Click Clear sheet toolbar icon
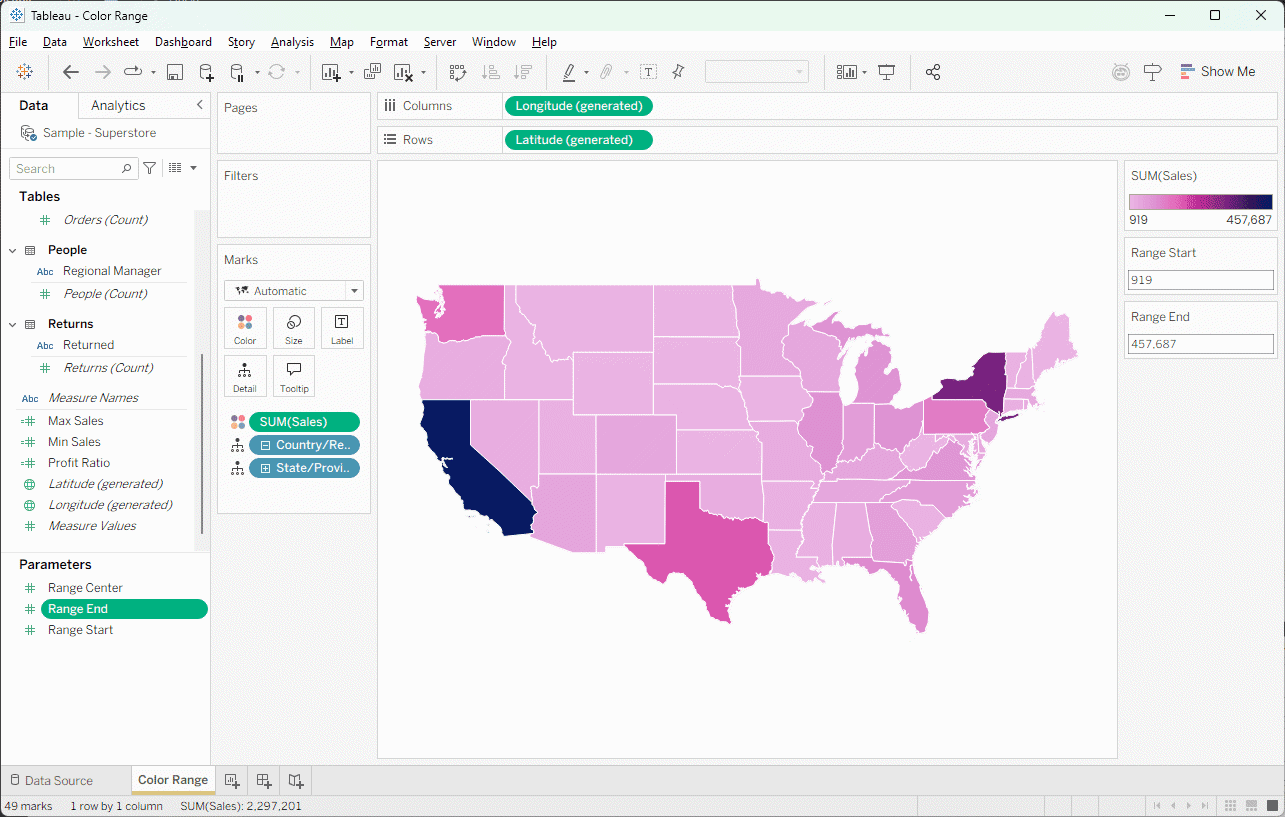This screenshot has width=1285, height=817. pyautogui.click(x=403, y=72)
